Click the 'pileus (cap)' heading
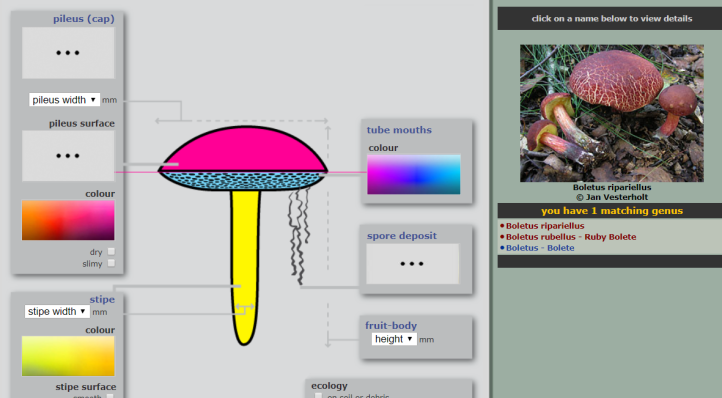 [84, 19]
